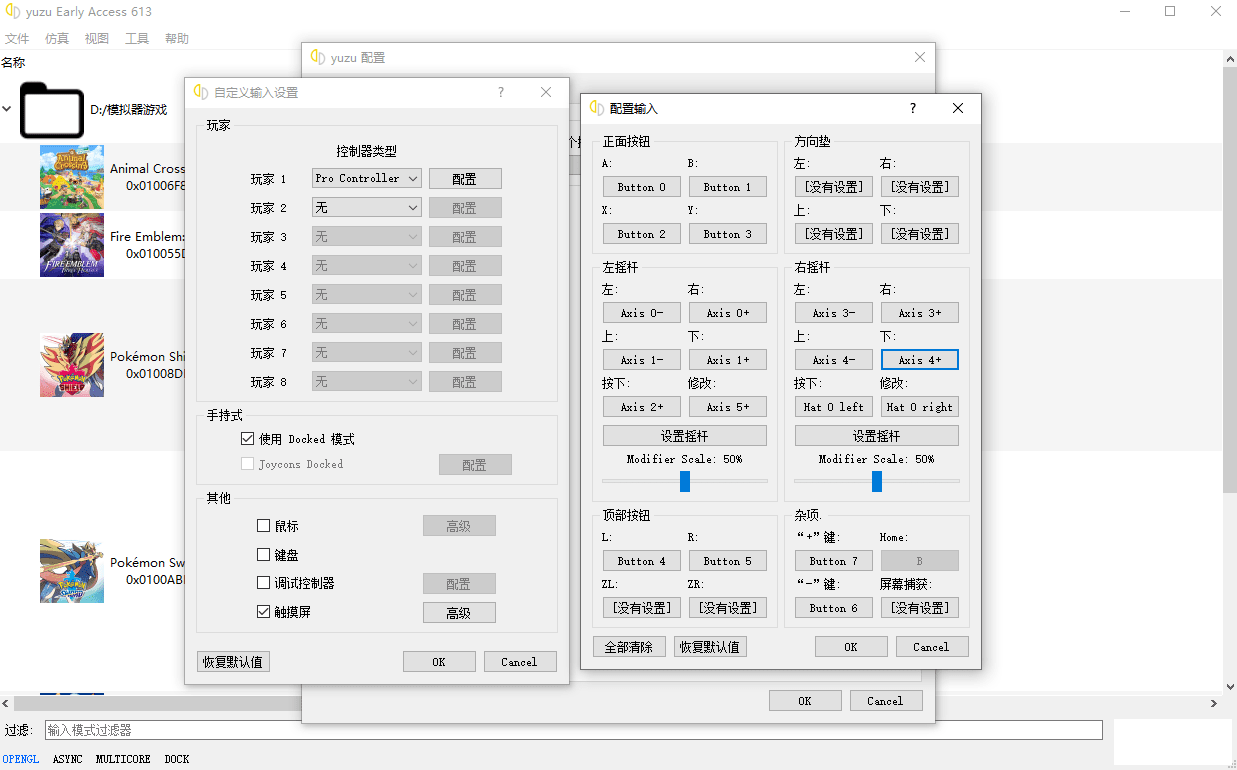Adjust left stick Modifier Scale slider
The image size is (1237, 770).
point(685,481)
